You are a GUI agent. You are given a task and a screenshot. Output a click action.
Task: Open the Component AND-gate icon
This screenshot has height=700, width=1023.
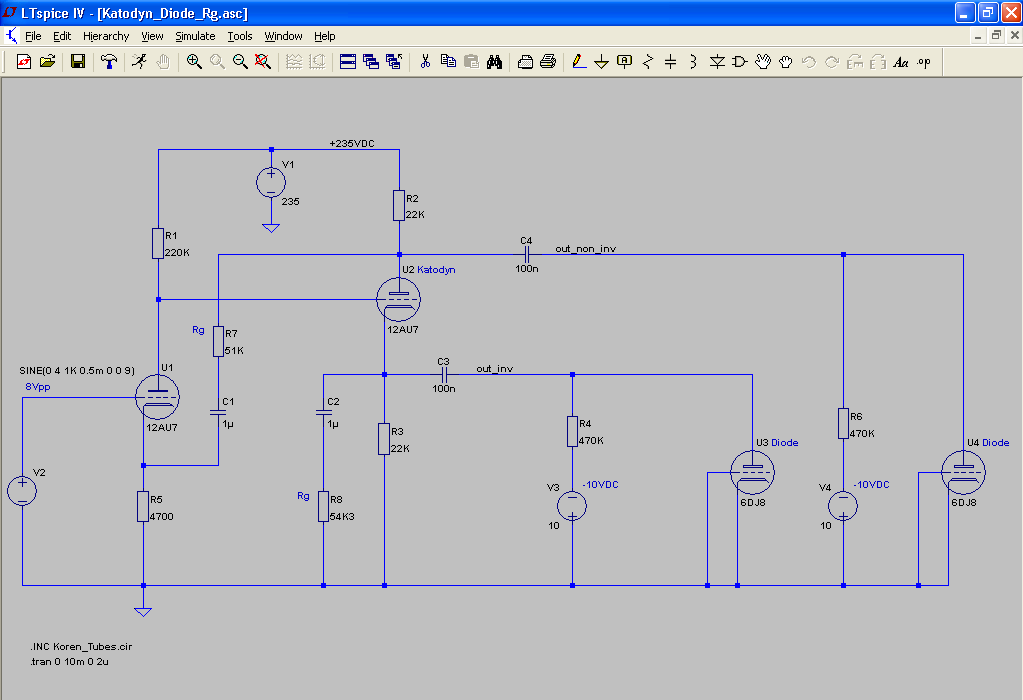coord(740,62)
